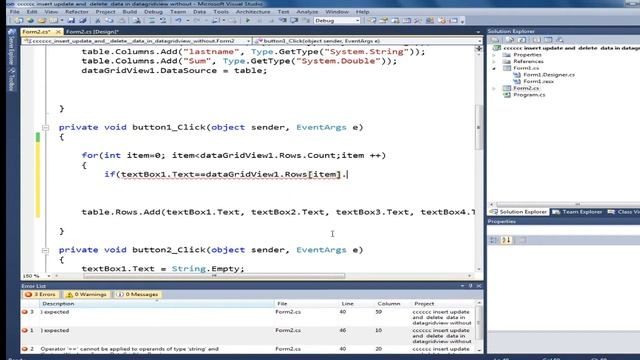The height and width of the screenshot is (360, 640).
Task: Click the Cut toolbar icon
Action: [98, 20]
